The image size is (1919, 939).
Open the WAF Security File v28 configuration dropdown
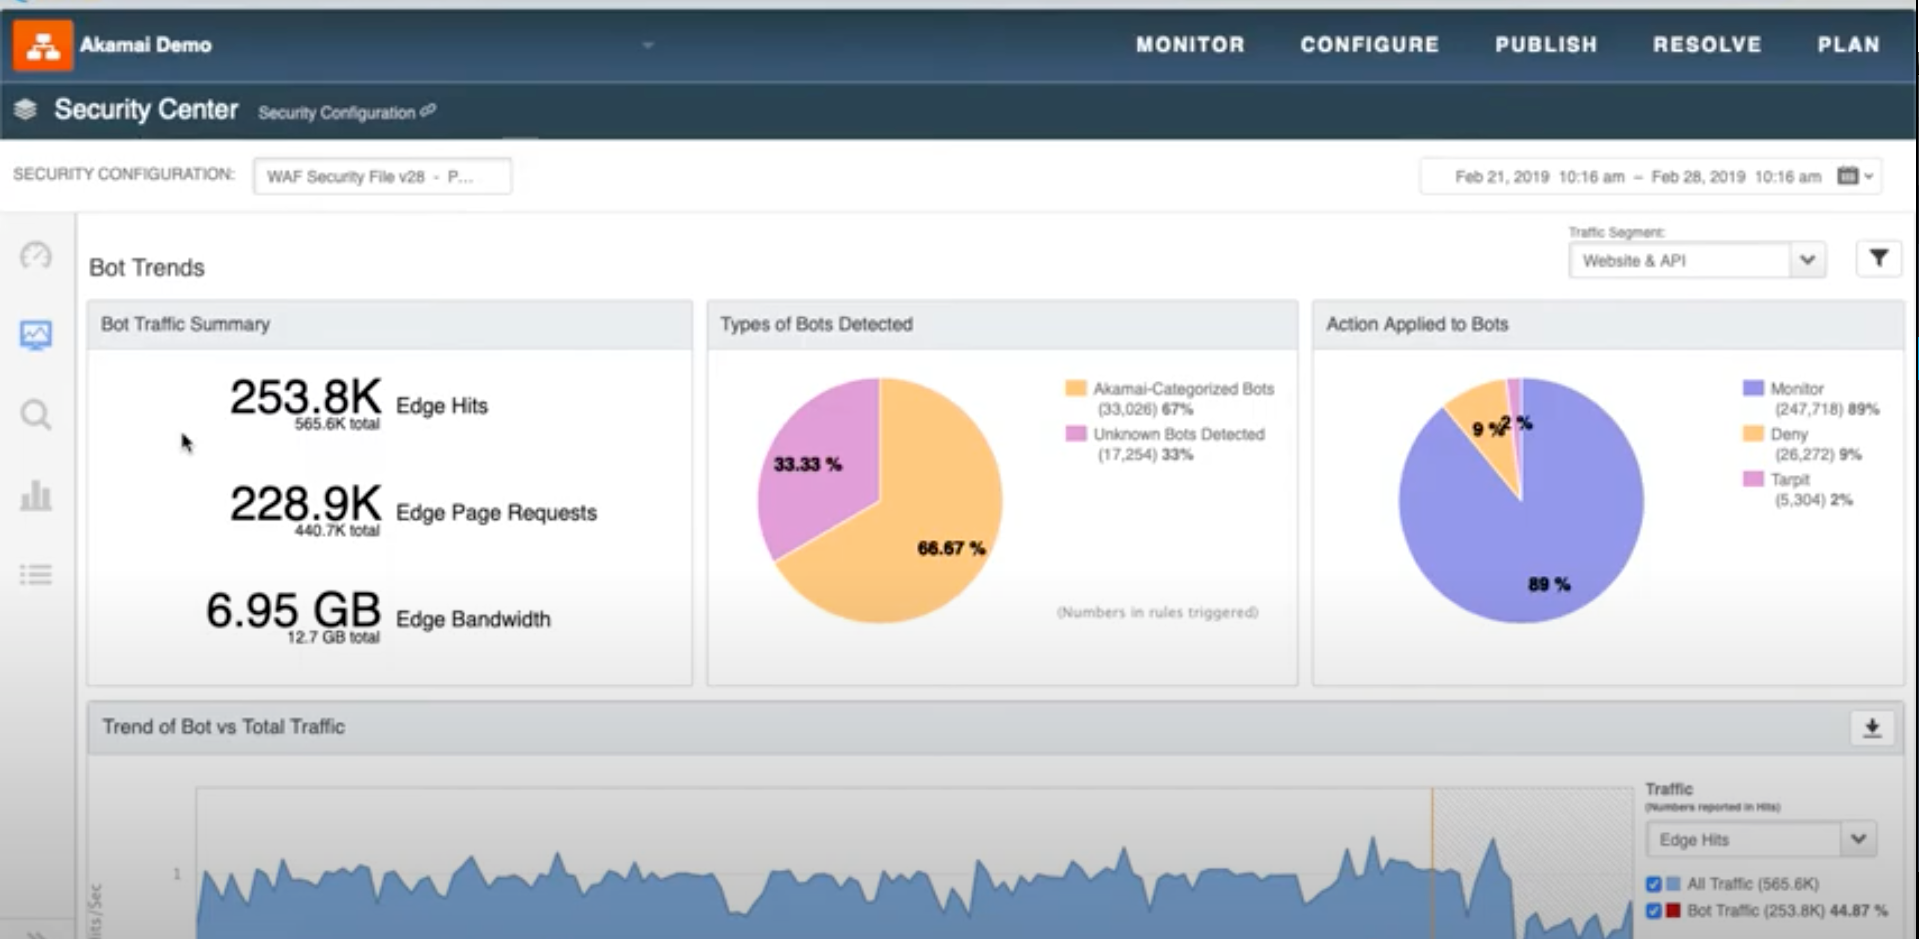(382, 176)
